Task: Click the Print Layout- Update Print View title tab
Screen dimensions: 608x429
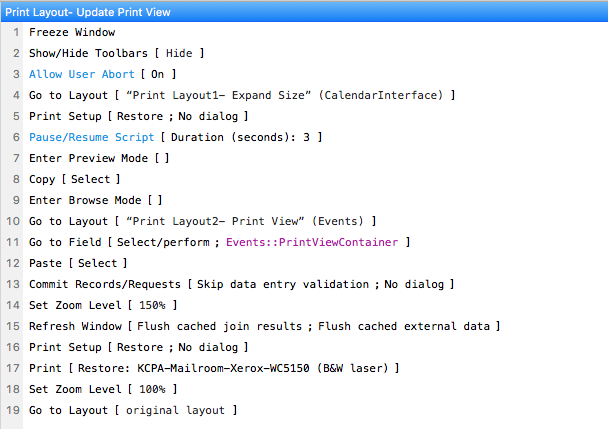Action: point(88,12)
